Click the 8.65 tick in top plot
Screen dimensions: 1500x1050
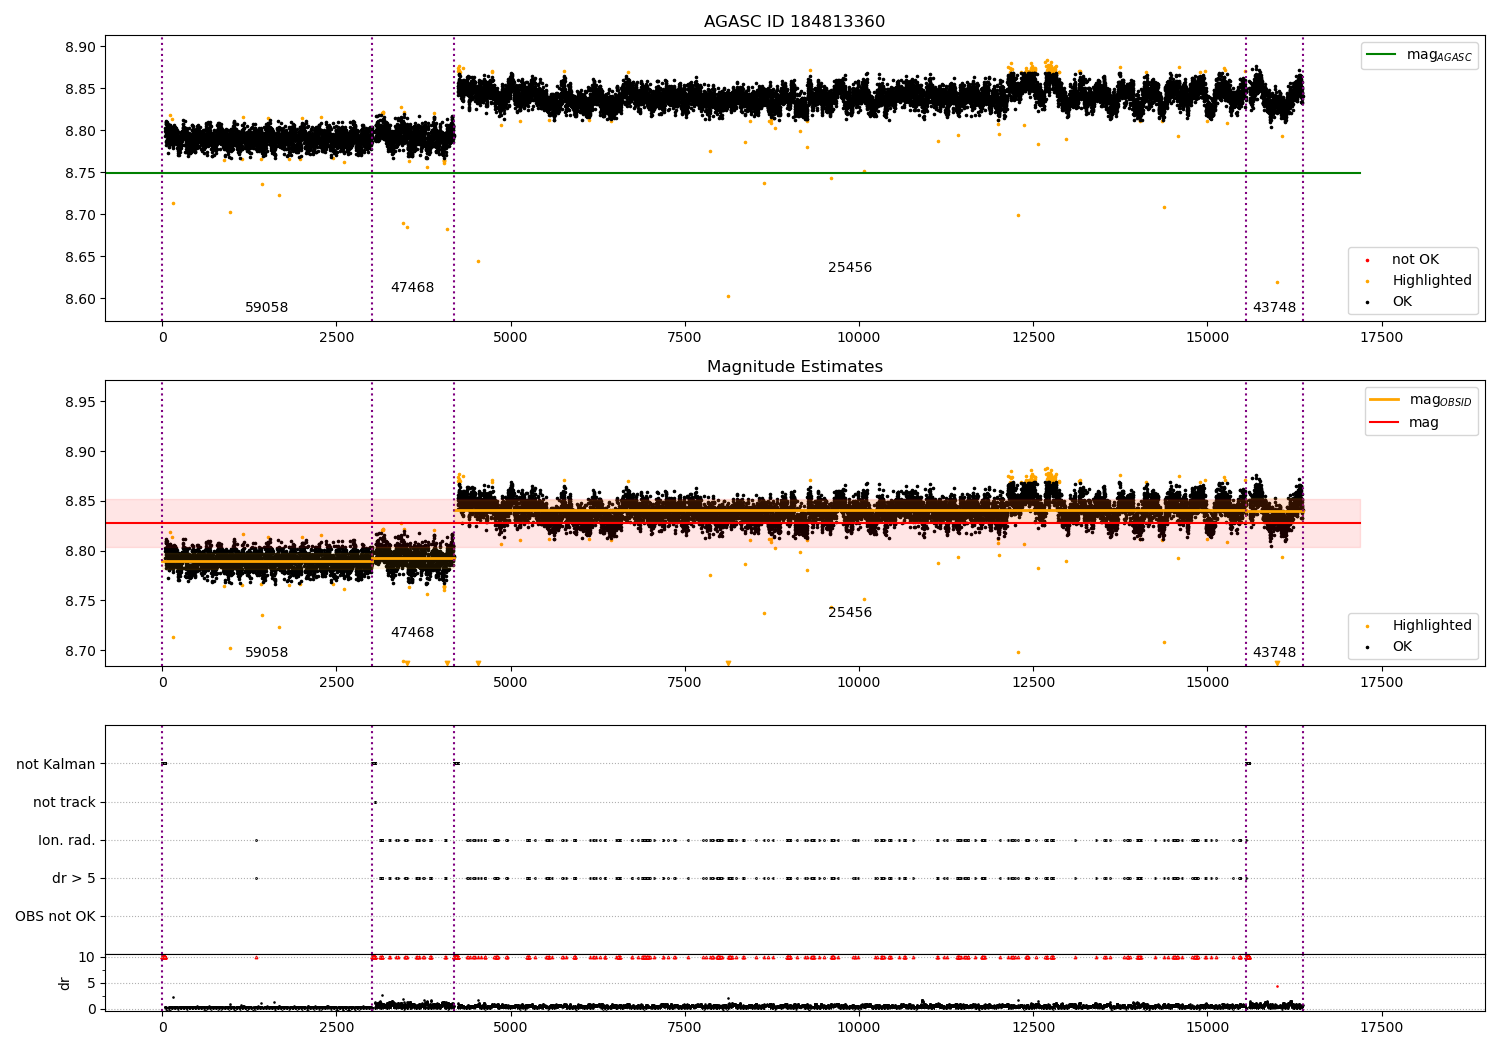coord(80,257)
